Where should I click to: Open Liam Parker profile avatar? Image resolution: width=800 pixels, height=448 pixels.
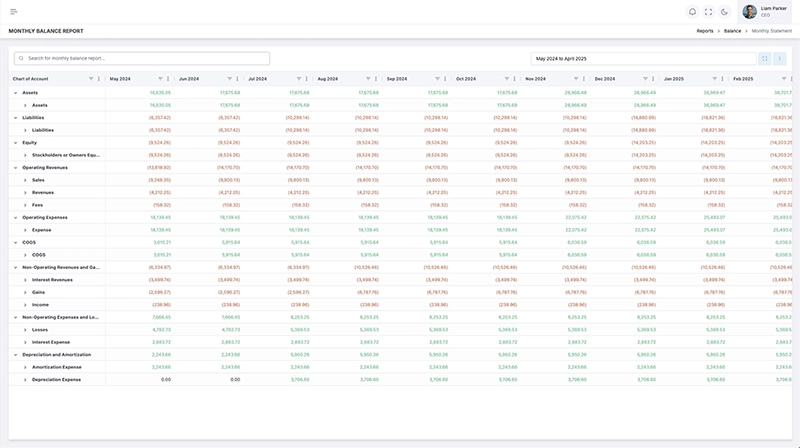749,12
